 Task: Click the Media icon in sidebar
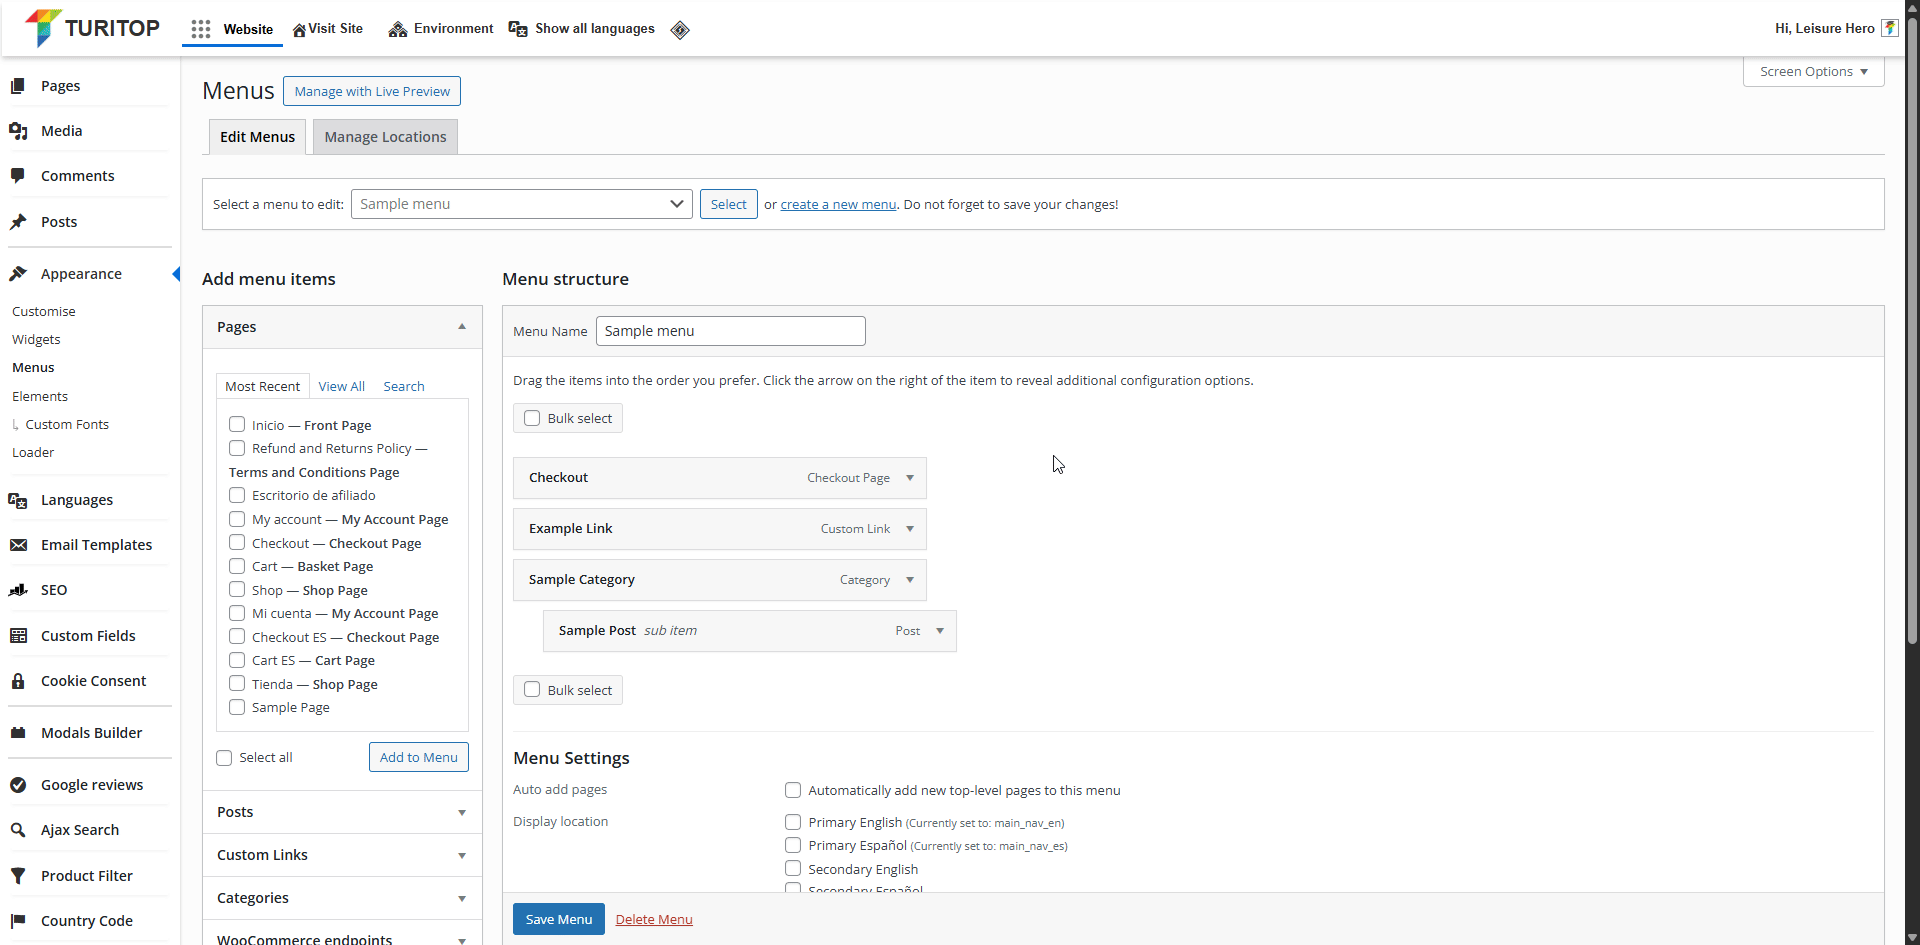tap(18, 131)
